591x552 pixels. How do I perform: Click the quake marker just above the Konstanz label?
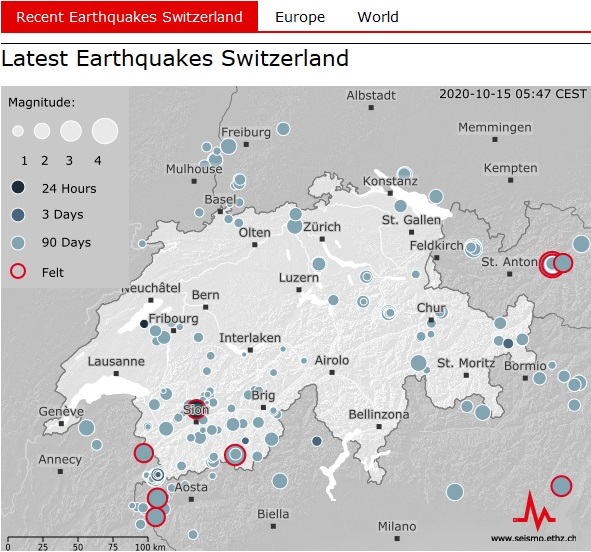click(404, 173)
